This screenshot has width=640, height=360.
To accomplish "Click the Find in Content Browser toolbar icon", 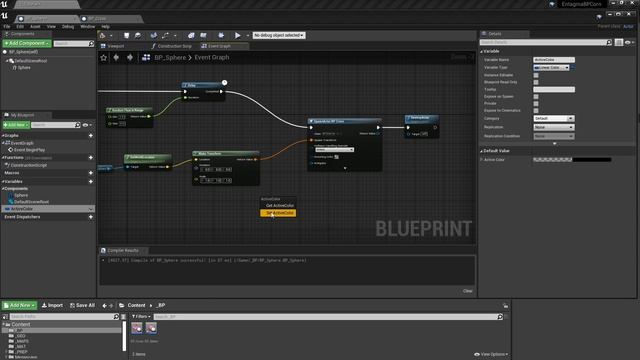I will 138,36.
